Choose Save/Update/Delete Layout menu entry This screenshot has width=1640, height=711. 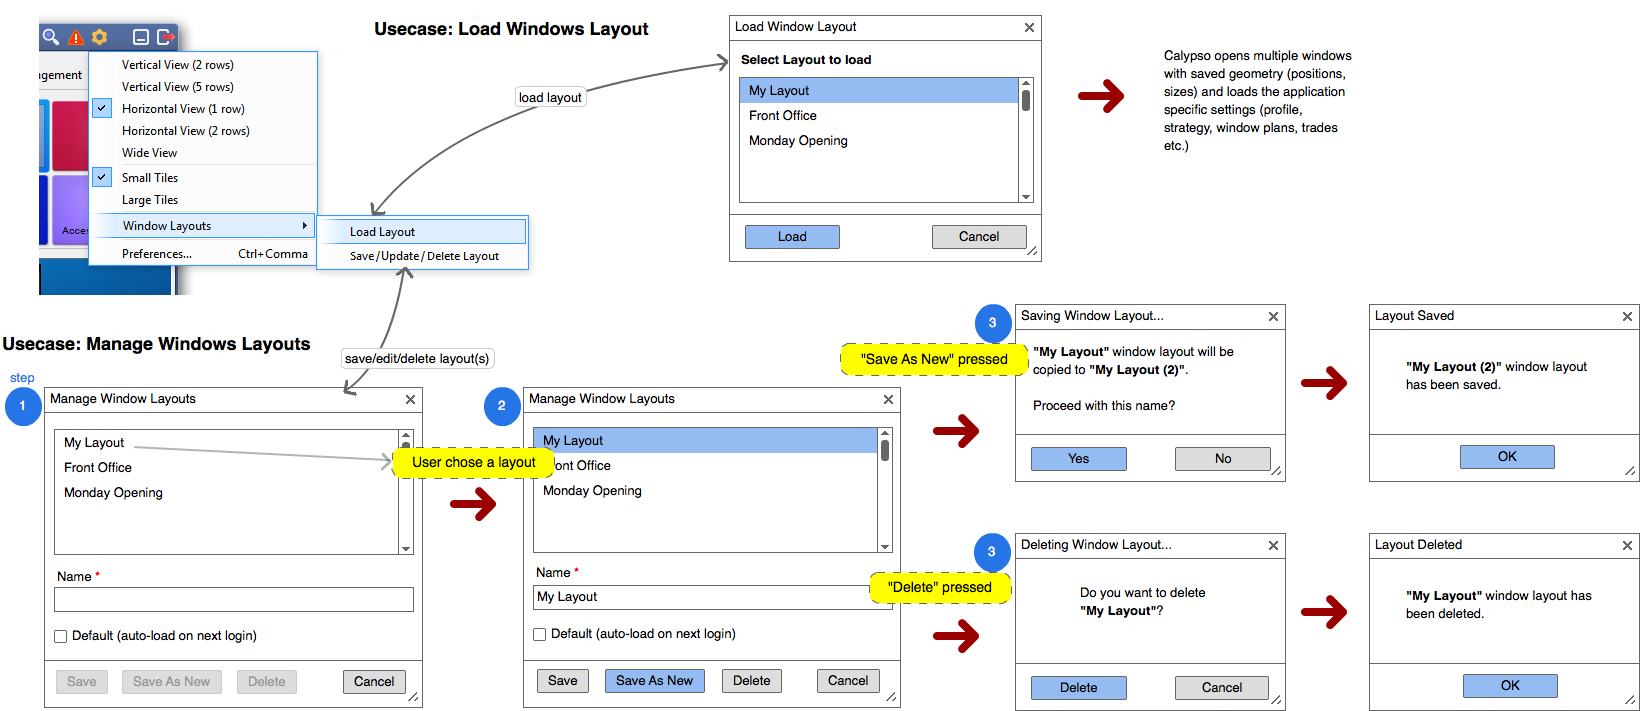424,256
